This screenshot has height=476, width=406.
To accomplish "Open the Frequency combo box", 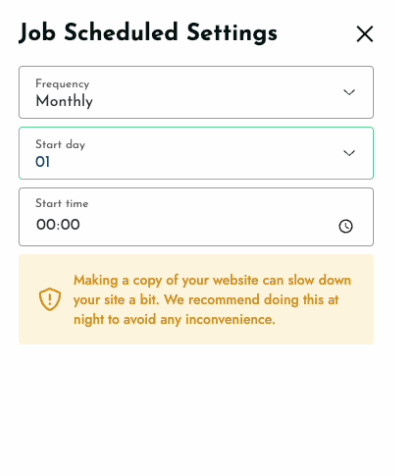I will coord(196,92).
